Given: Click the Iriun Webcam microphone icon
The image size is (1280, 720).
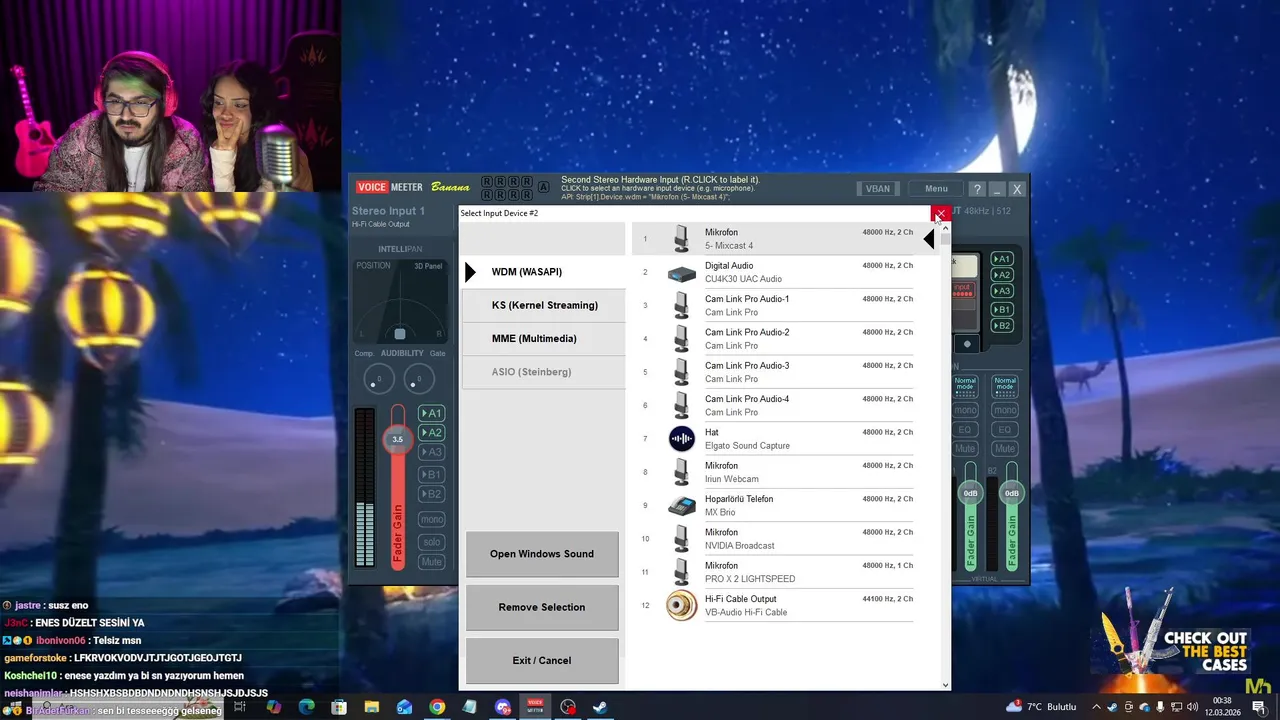Looking at the screenshot, I should tap(682, 472).
